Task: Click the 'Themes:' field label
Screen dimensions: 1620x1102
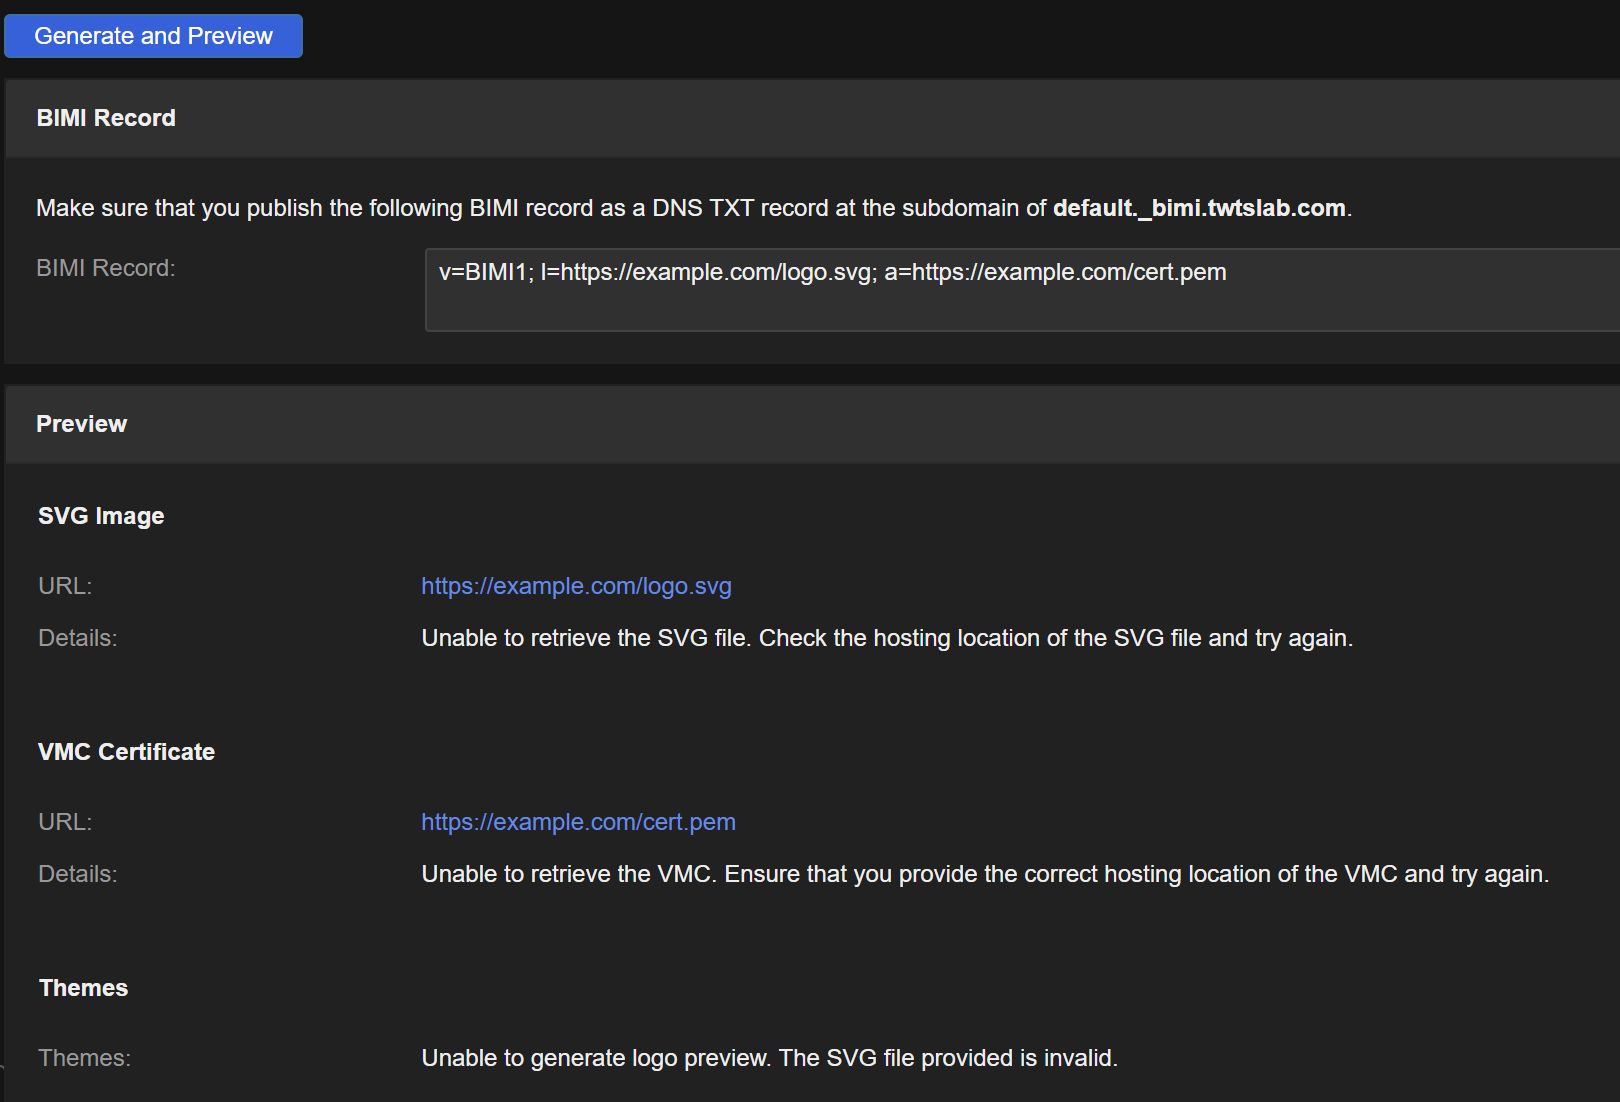Action: tap(85, 1058)
